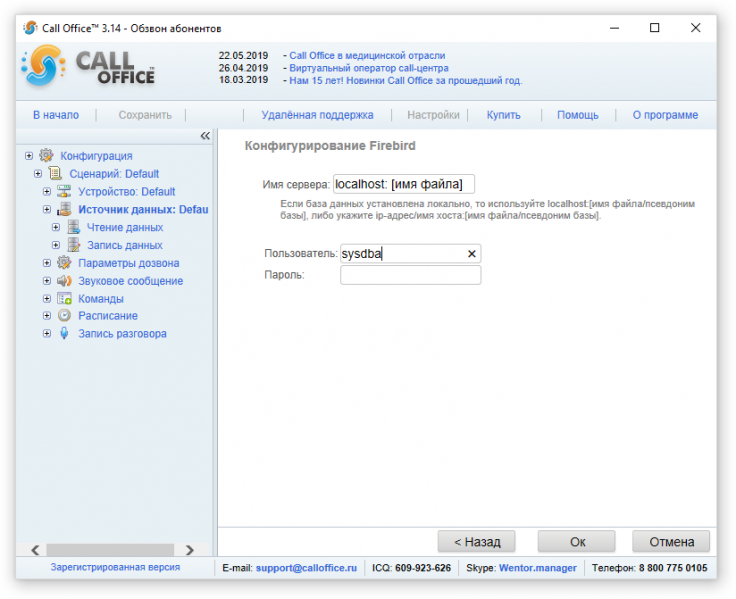Click the Запись разговора microphone icon
The image size is (736, 599).
point(64,333)
